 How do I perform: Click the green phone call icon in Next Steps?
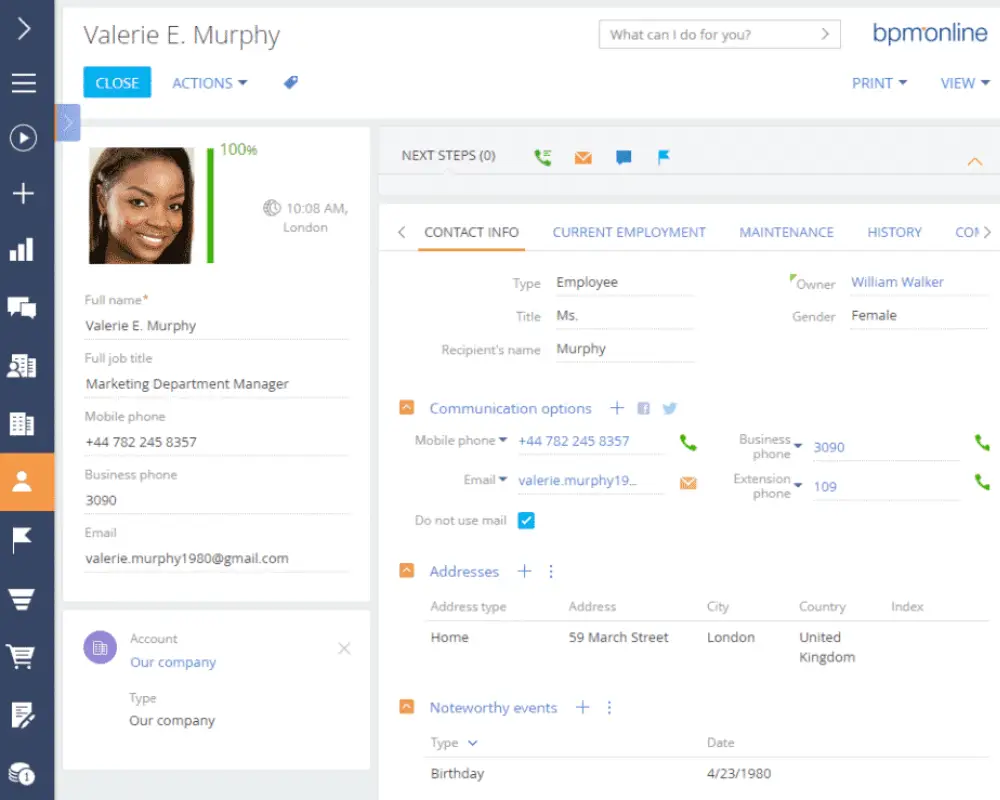pos(543,157)
